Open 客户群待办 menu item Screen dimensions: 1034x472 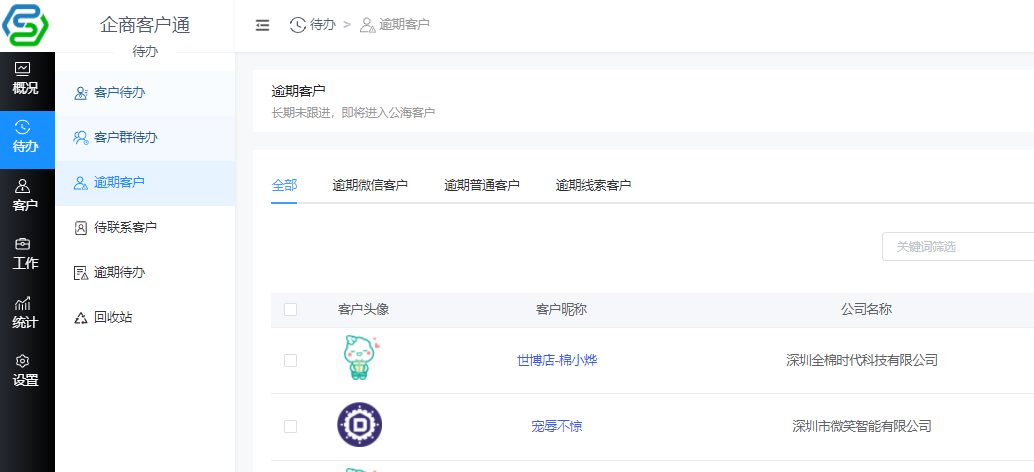[146, 138]
